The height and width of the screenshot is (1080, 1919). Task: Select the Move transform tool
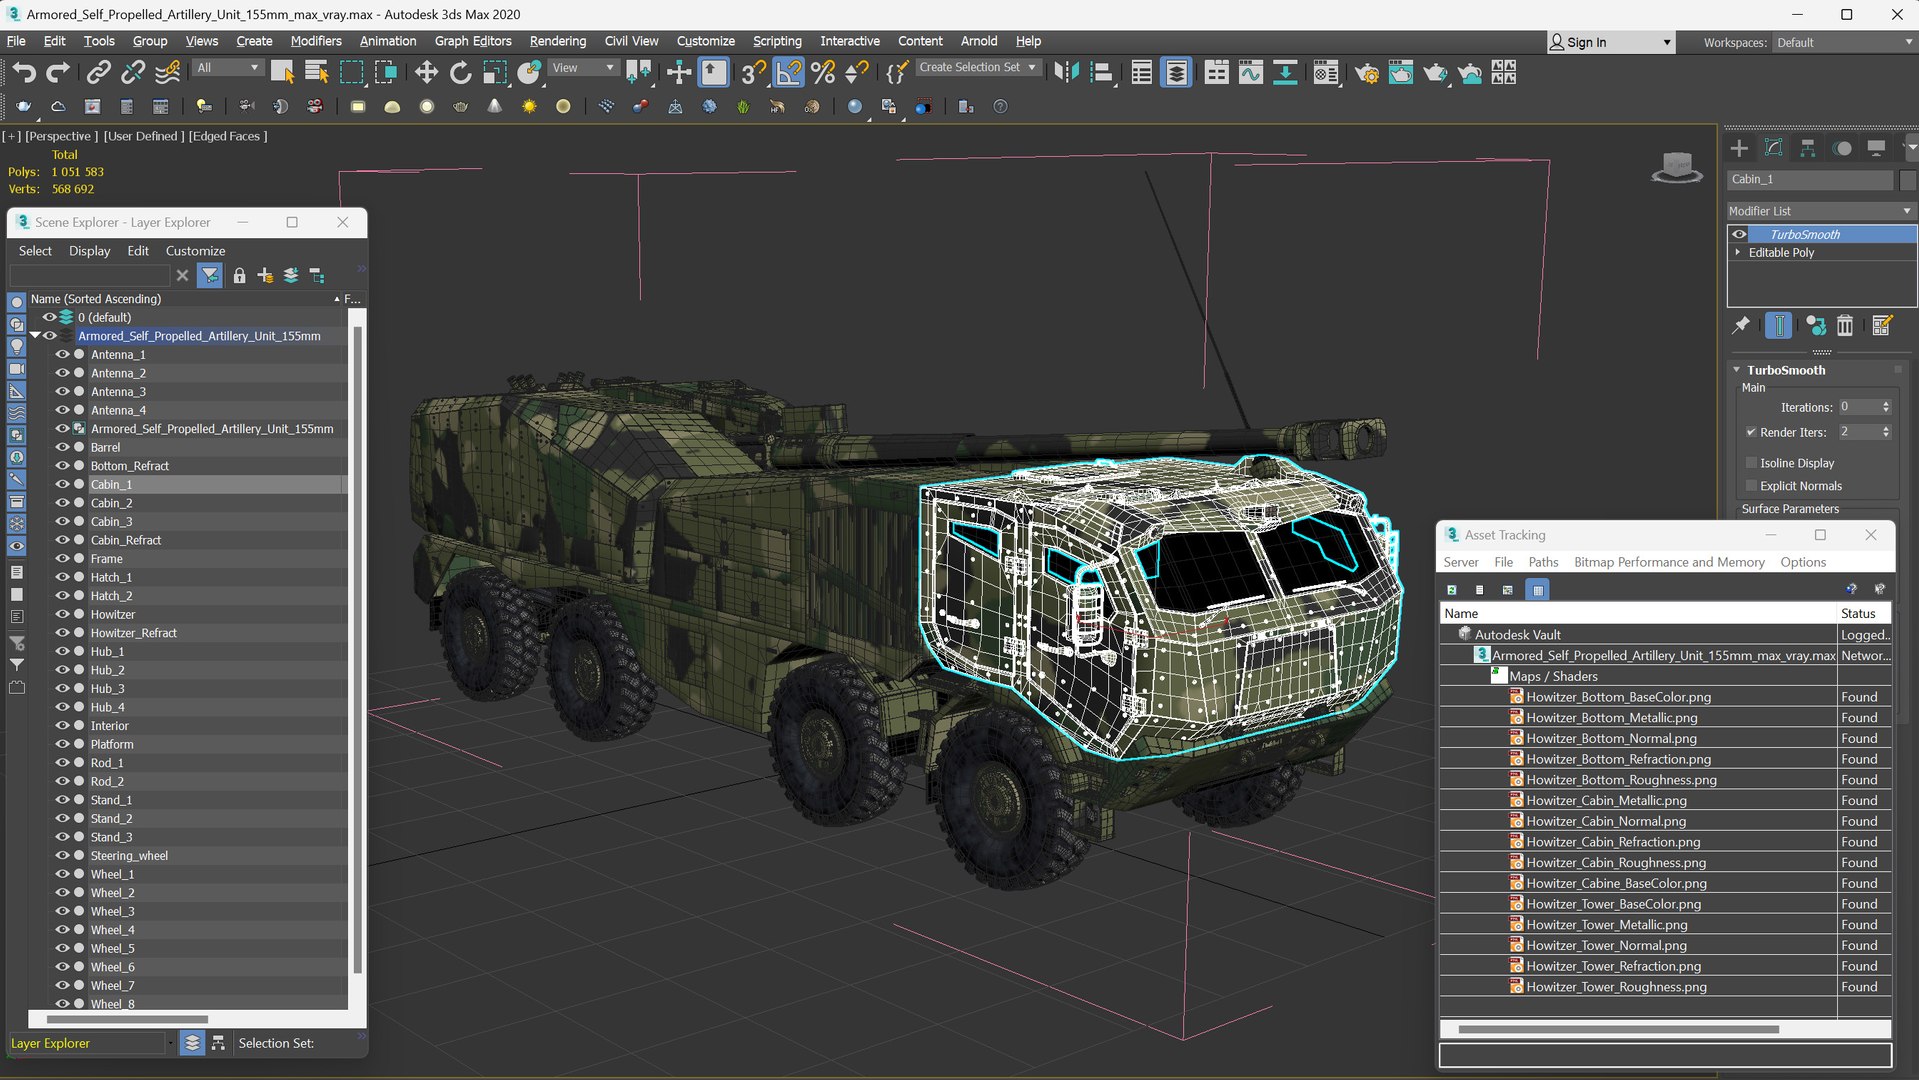click(426, 72)
